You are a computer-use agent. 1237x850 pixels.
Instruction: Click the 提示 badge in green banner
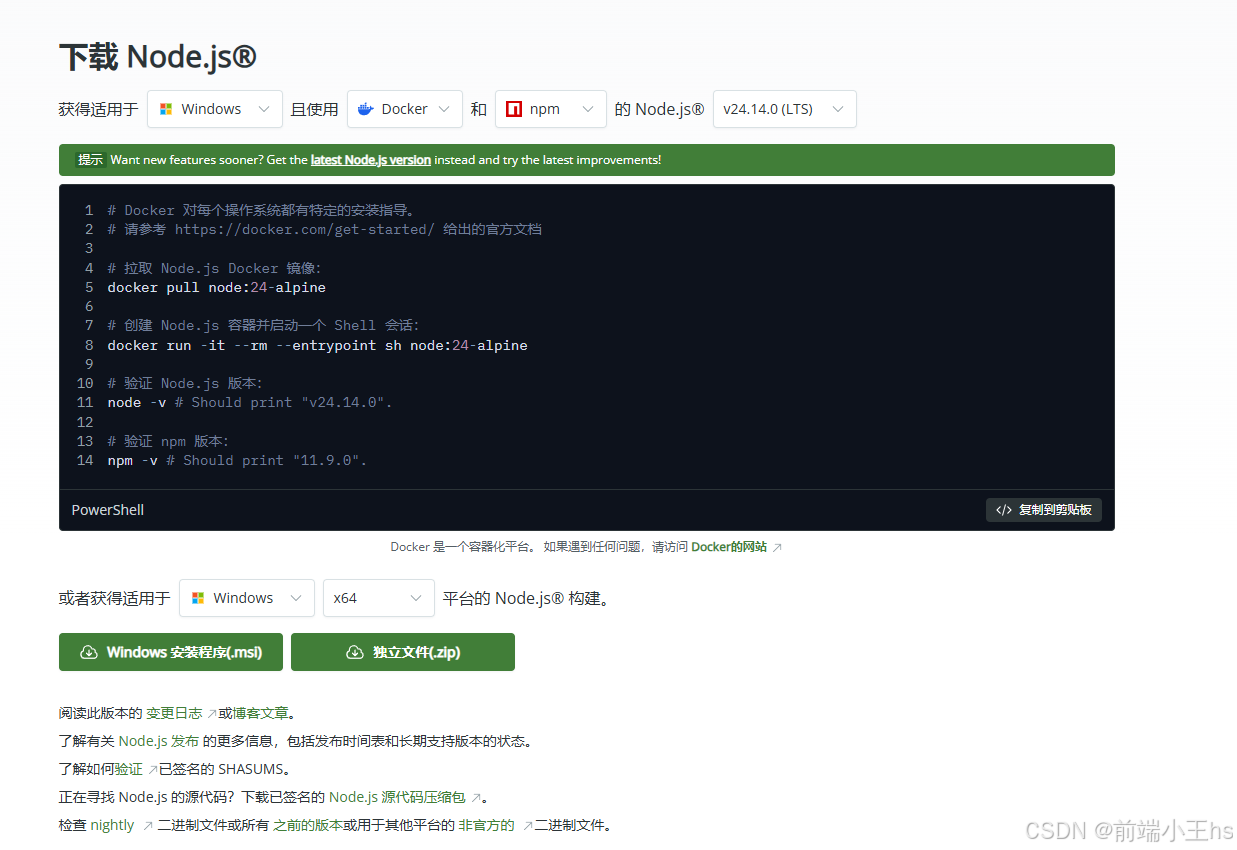[91, 160]
